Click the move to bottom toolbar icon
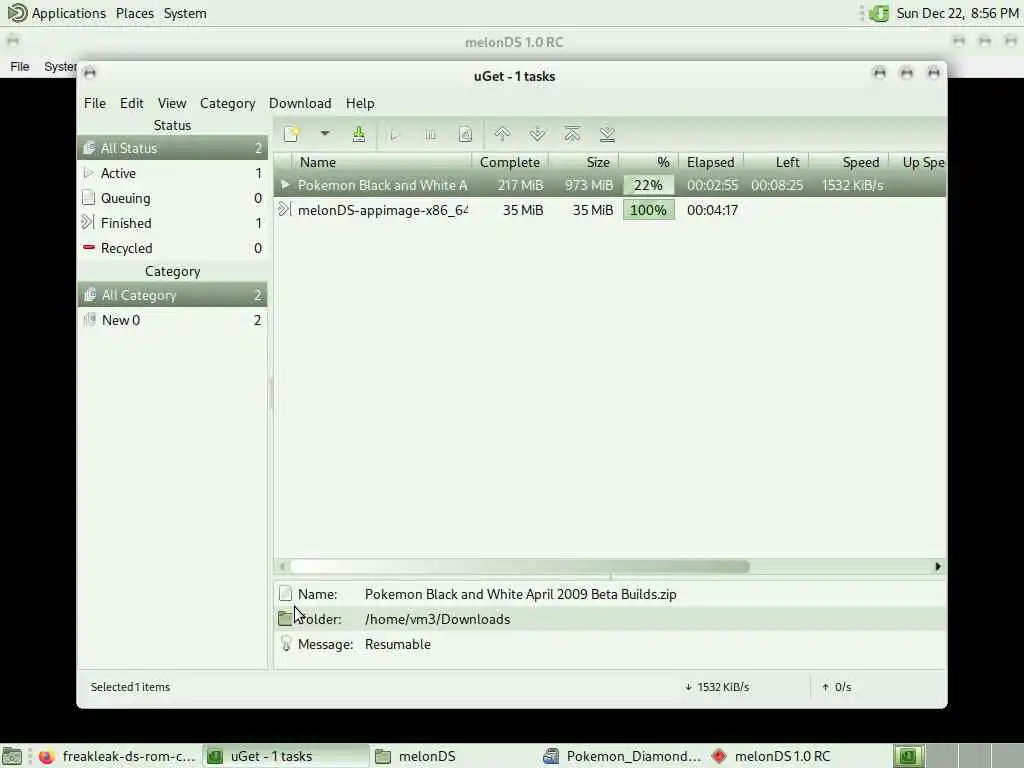1024x768 pixels. 607,135
